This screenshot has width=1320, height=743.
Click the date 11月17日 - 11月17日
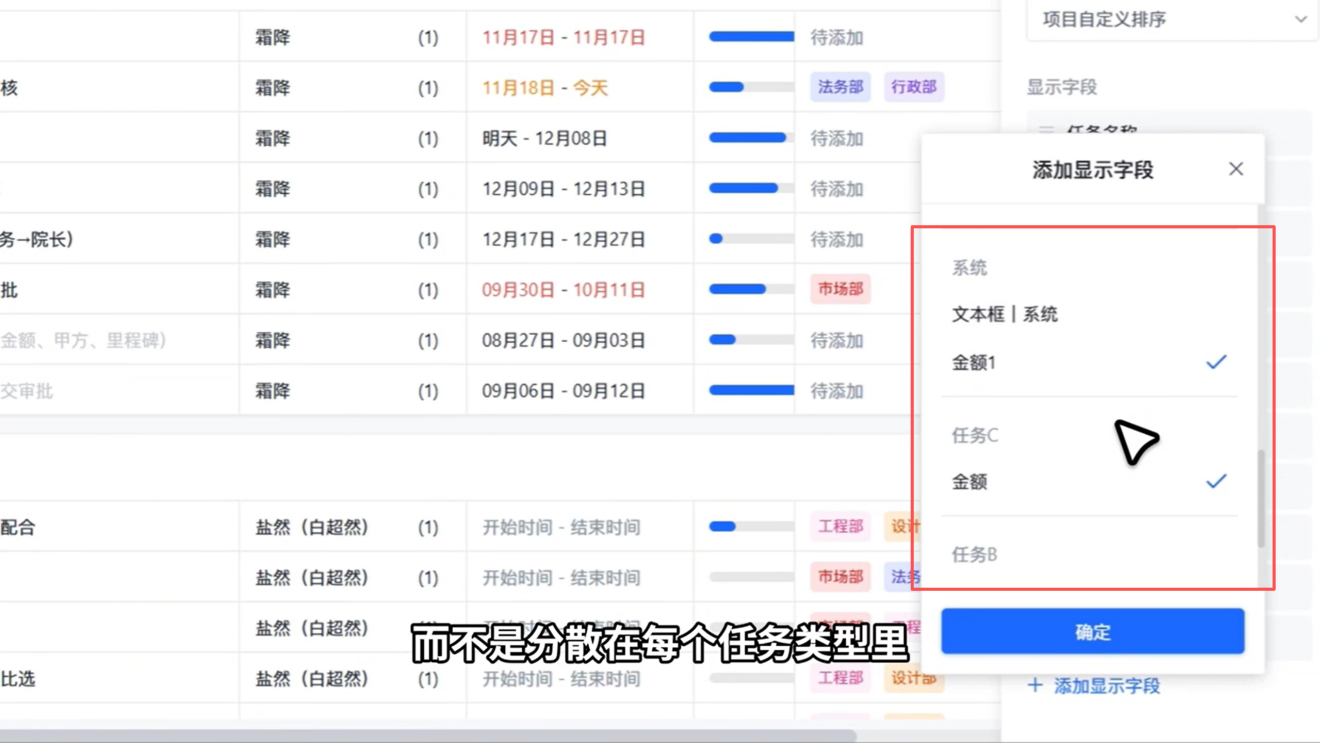click(x=564, y=37)
